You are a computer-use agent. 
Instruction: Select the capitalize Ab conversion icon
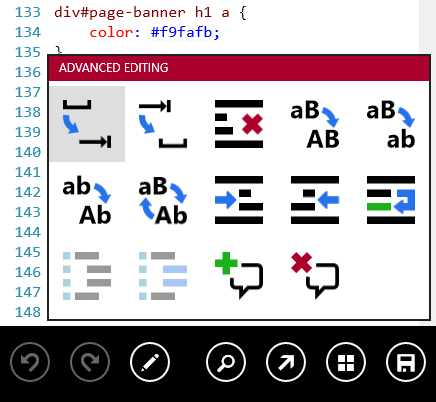coord(87,200)
